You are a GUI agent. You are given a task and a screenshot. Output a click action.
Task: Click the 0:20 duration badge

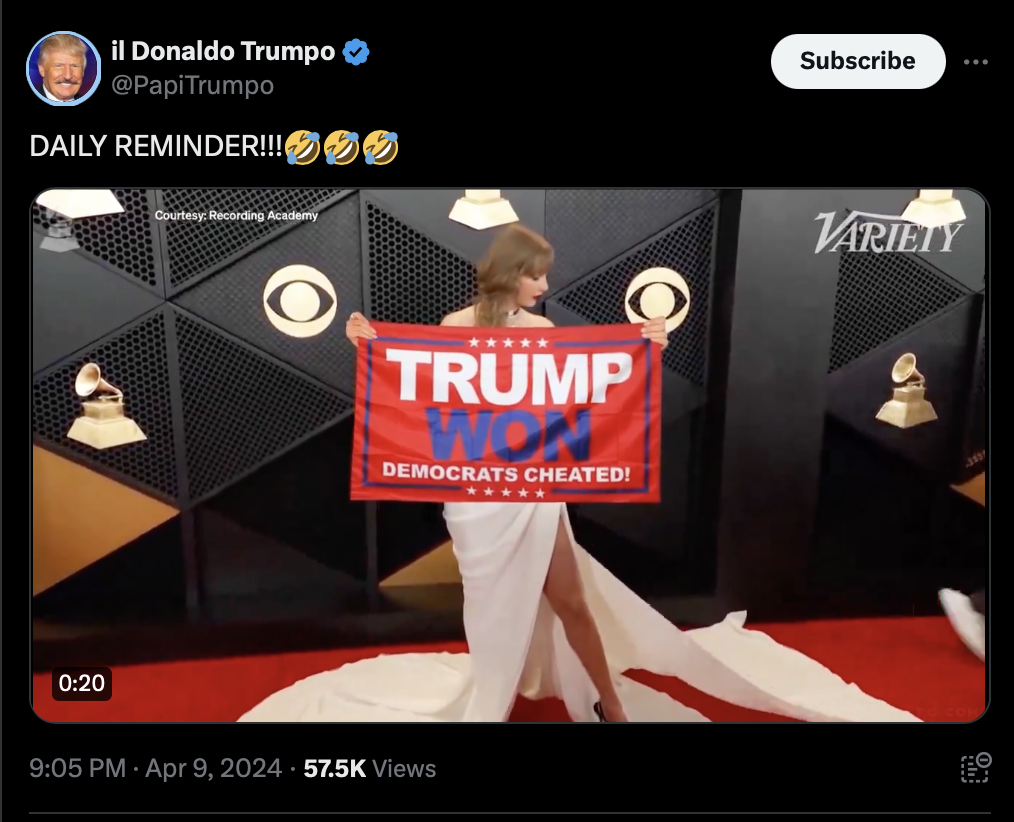point(81,683)
